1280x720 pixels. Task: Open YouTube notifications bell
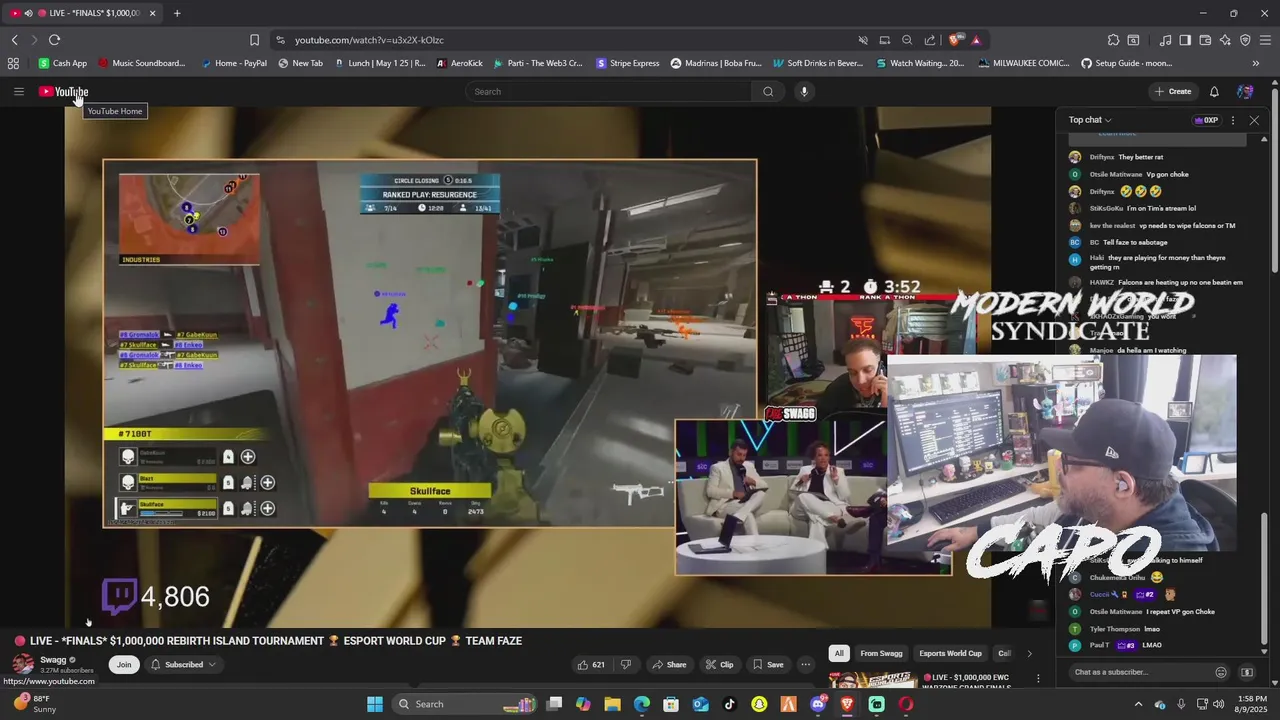click(x=1214, y=91)
